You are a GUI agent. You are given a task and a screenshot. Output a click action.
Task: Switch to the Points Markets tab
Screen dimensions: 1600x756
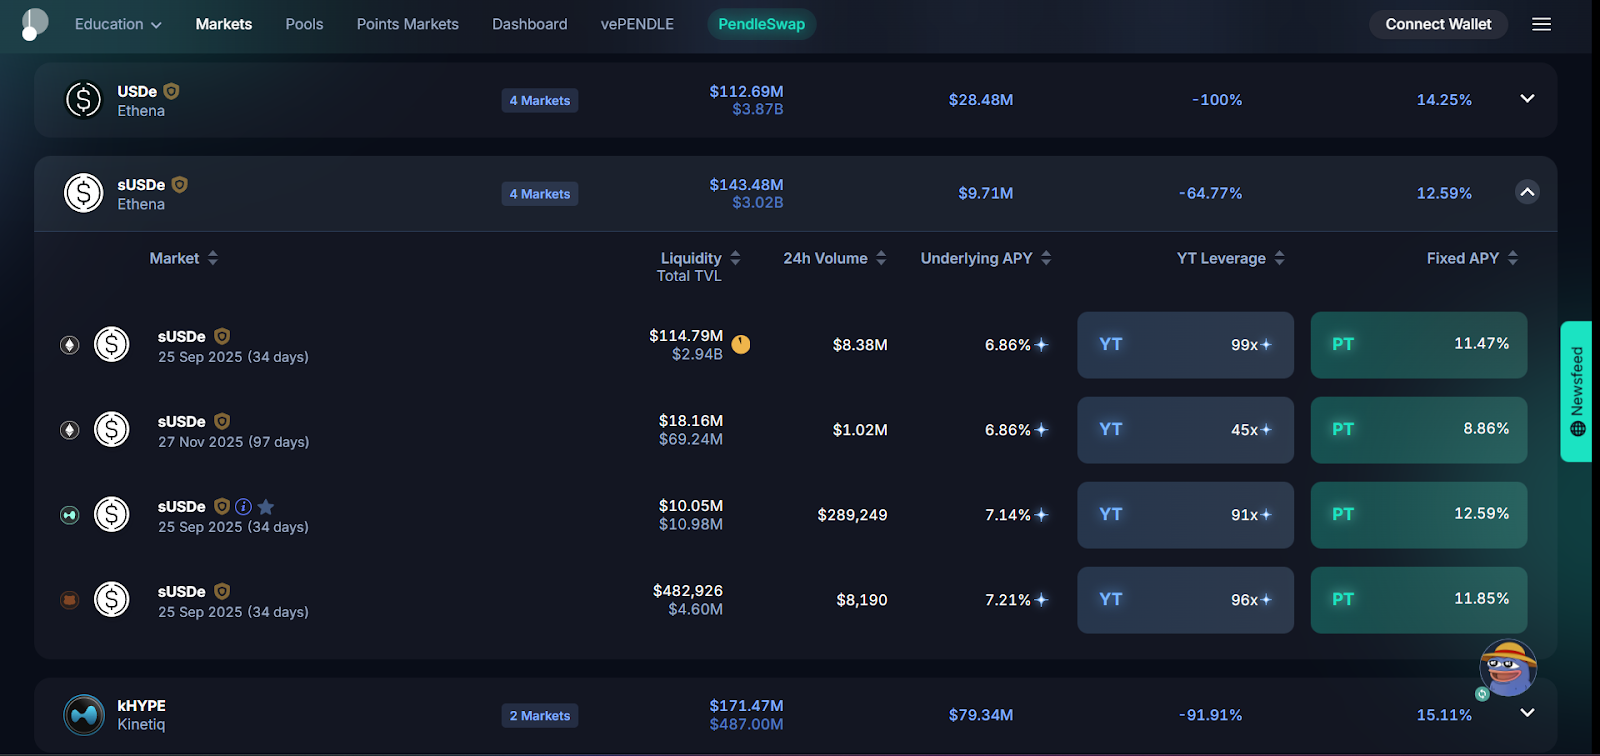pos(407,24)
